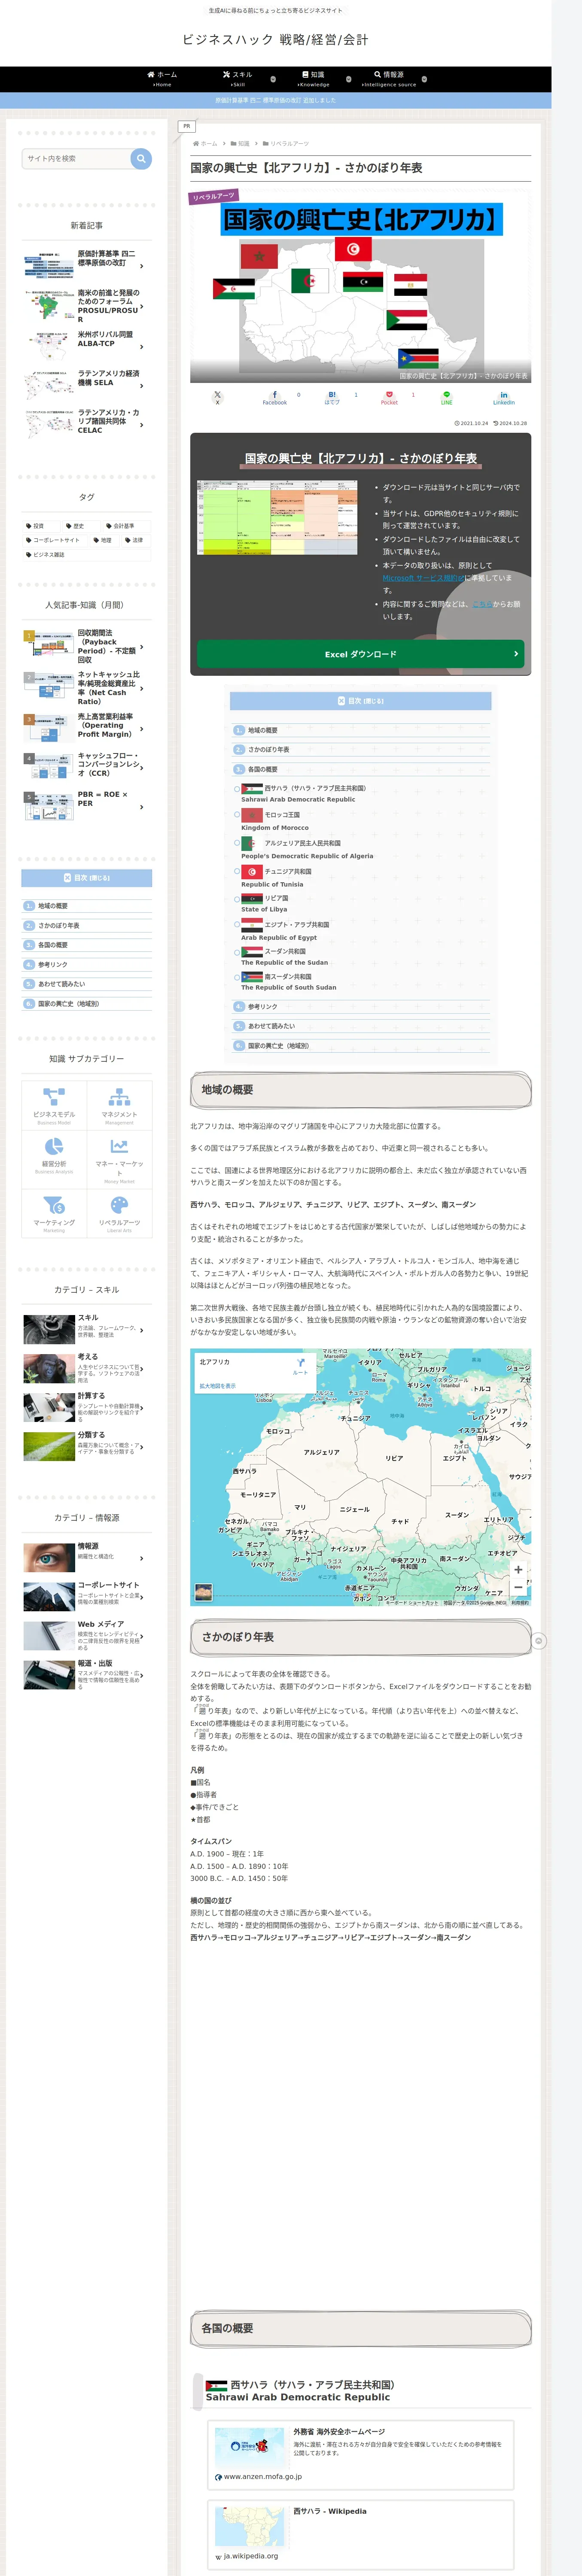Bookmark the article on Hatena (B!)

(332, 397)
